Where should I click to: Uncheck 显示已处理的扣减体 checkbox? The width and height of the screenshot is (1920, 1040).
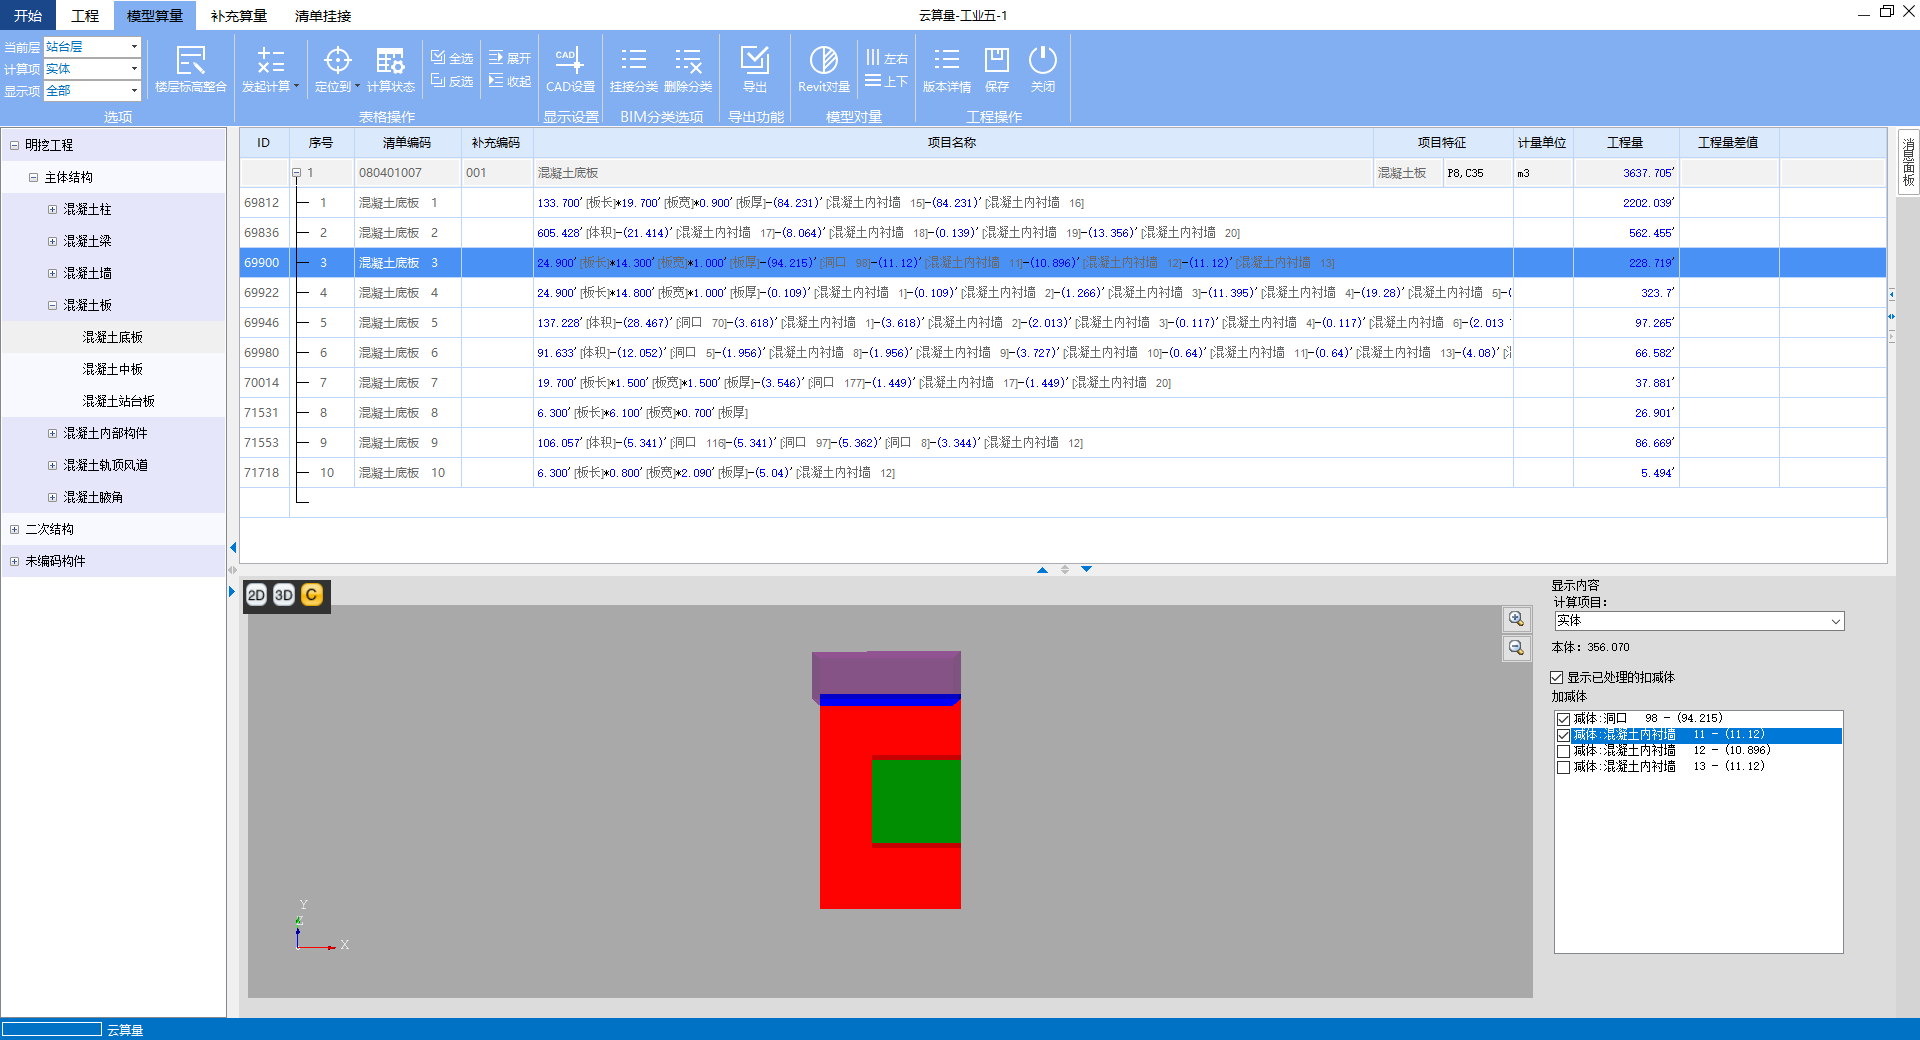(1557, 678)
